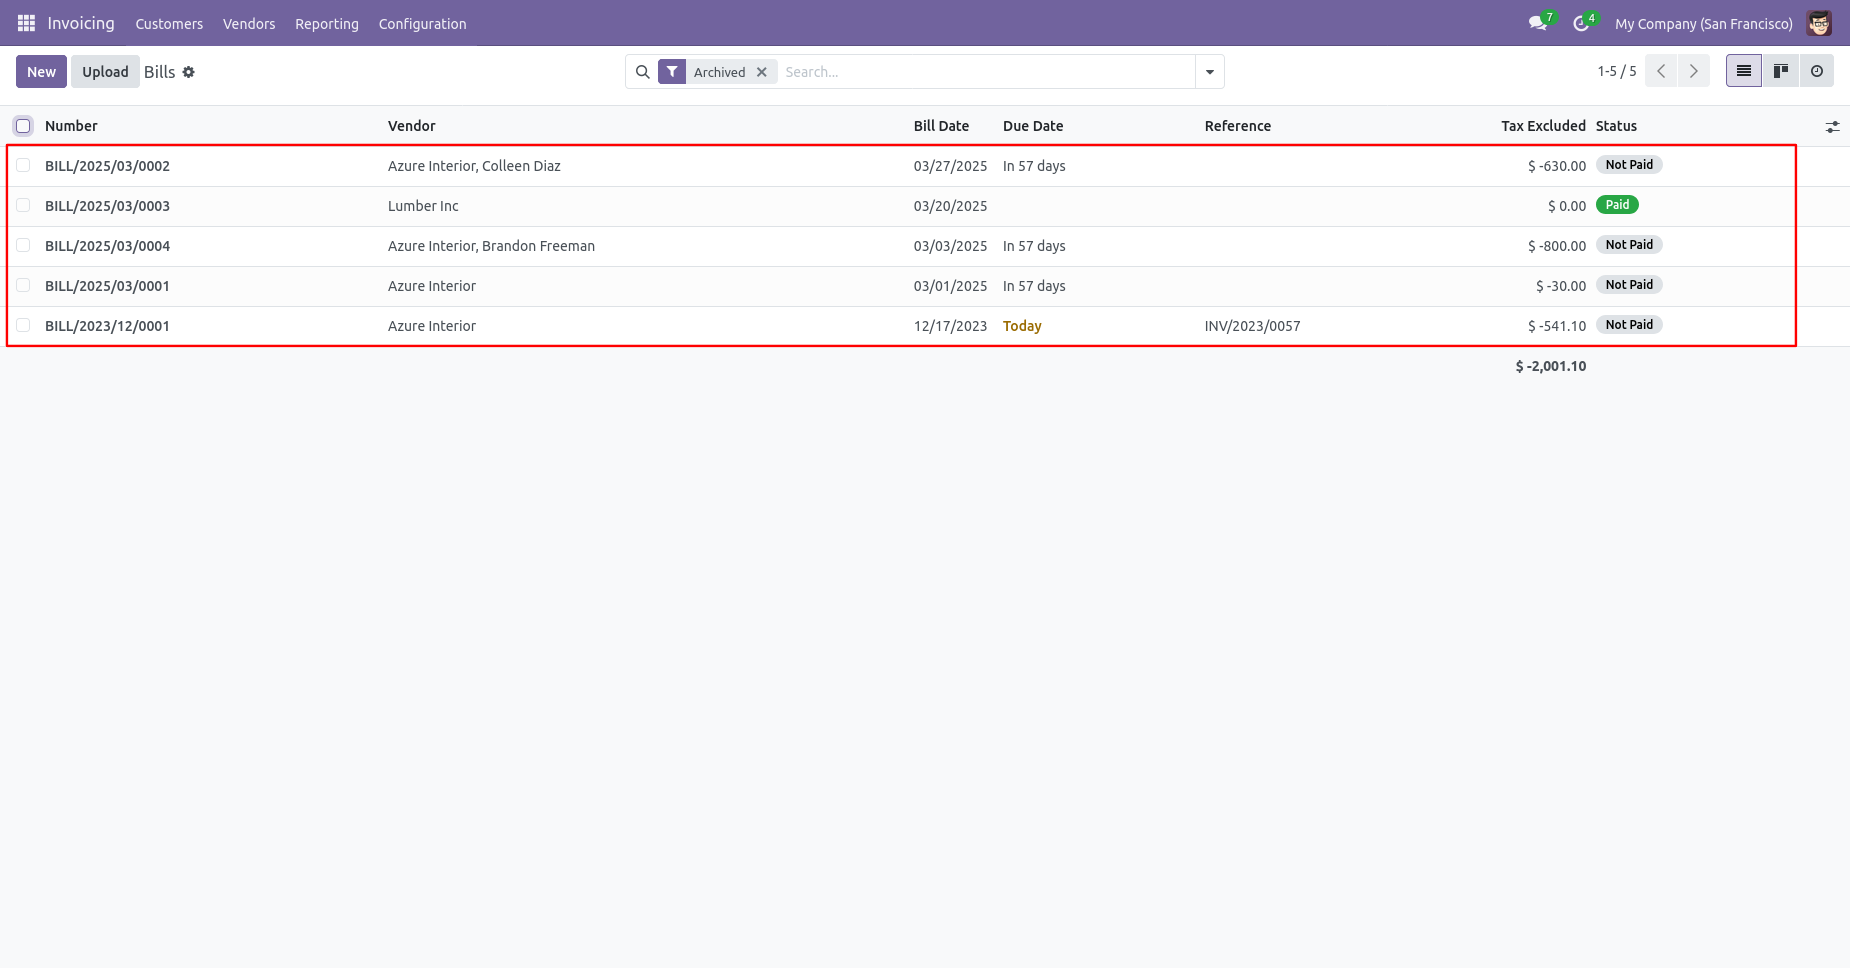The width and height of the screenshot is (1850, 968).
Task: Click vendor Azure Interior, Brandon Freeman
Action: point(491,246)
